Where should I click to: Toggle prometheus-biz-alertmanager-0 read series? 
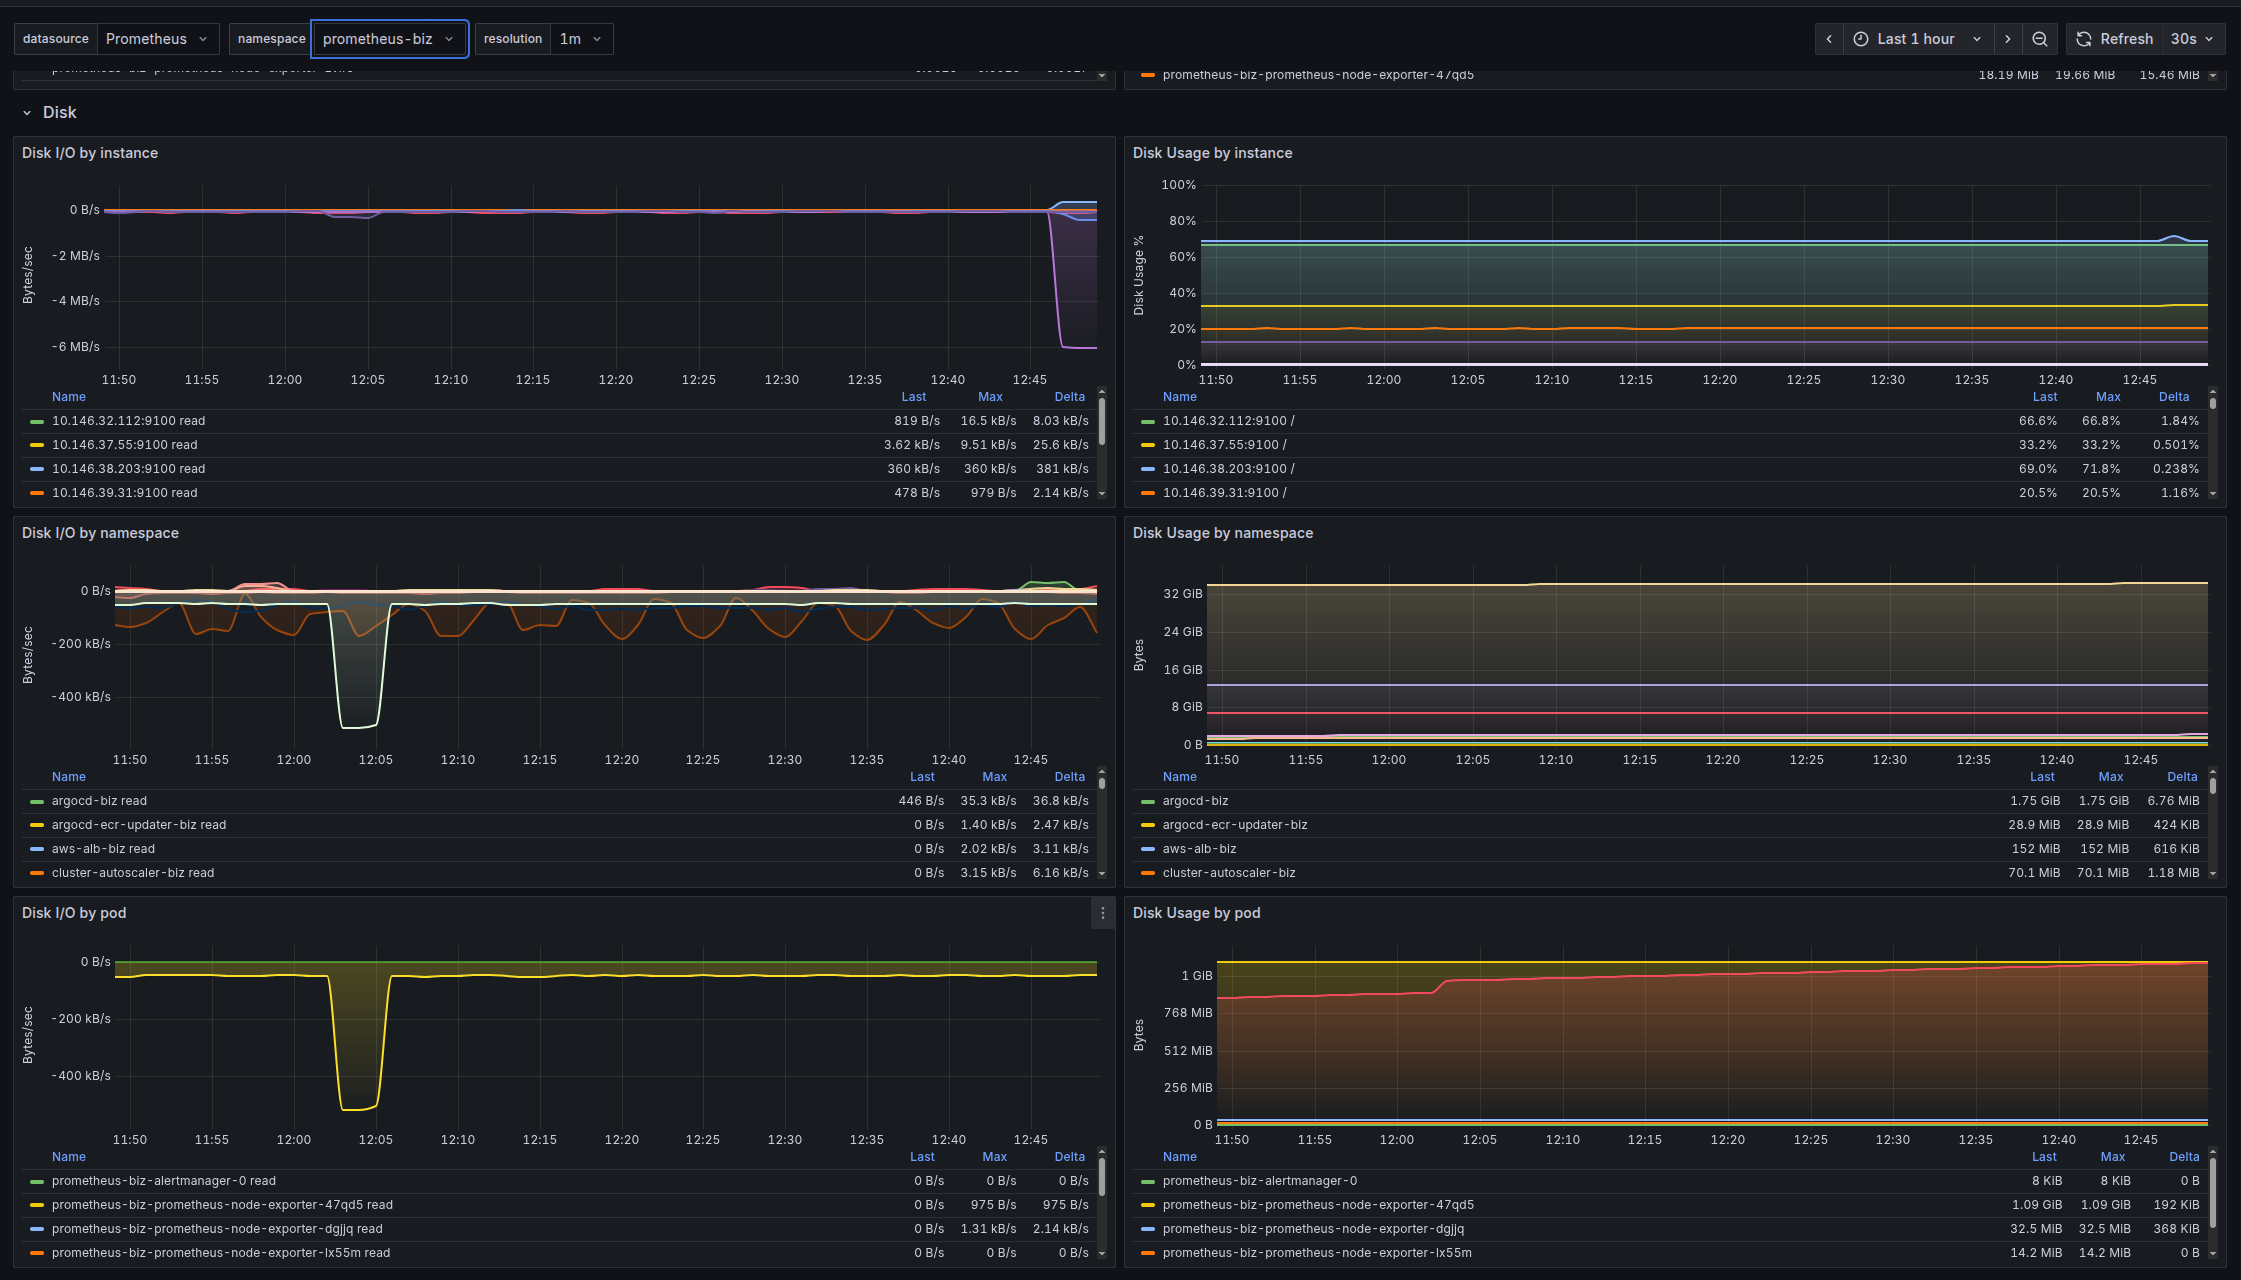point(164,1181)
